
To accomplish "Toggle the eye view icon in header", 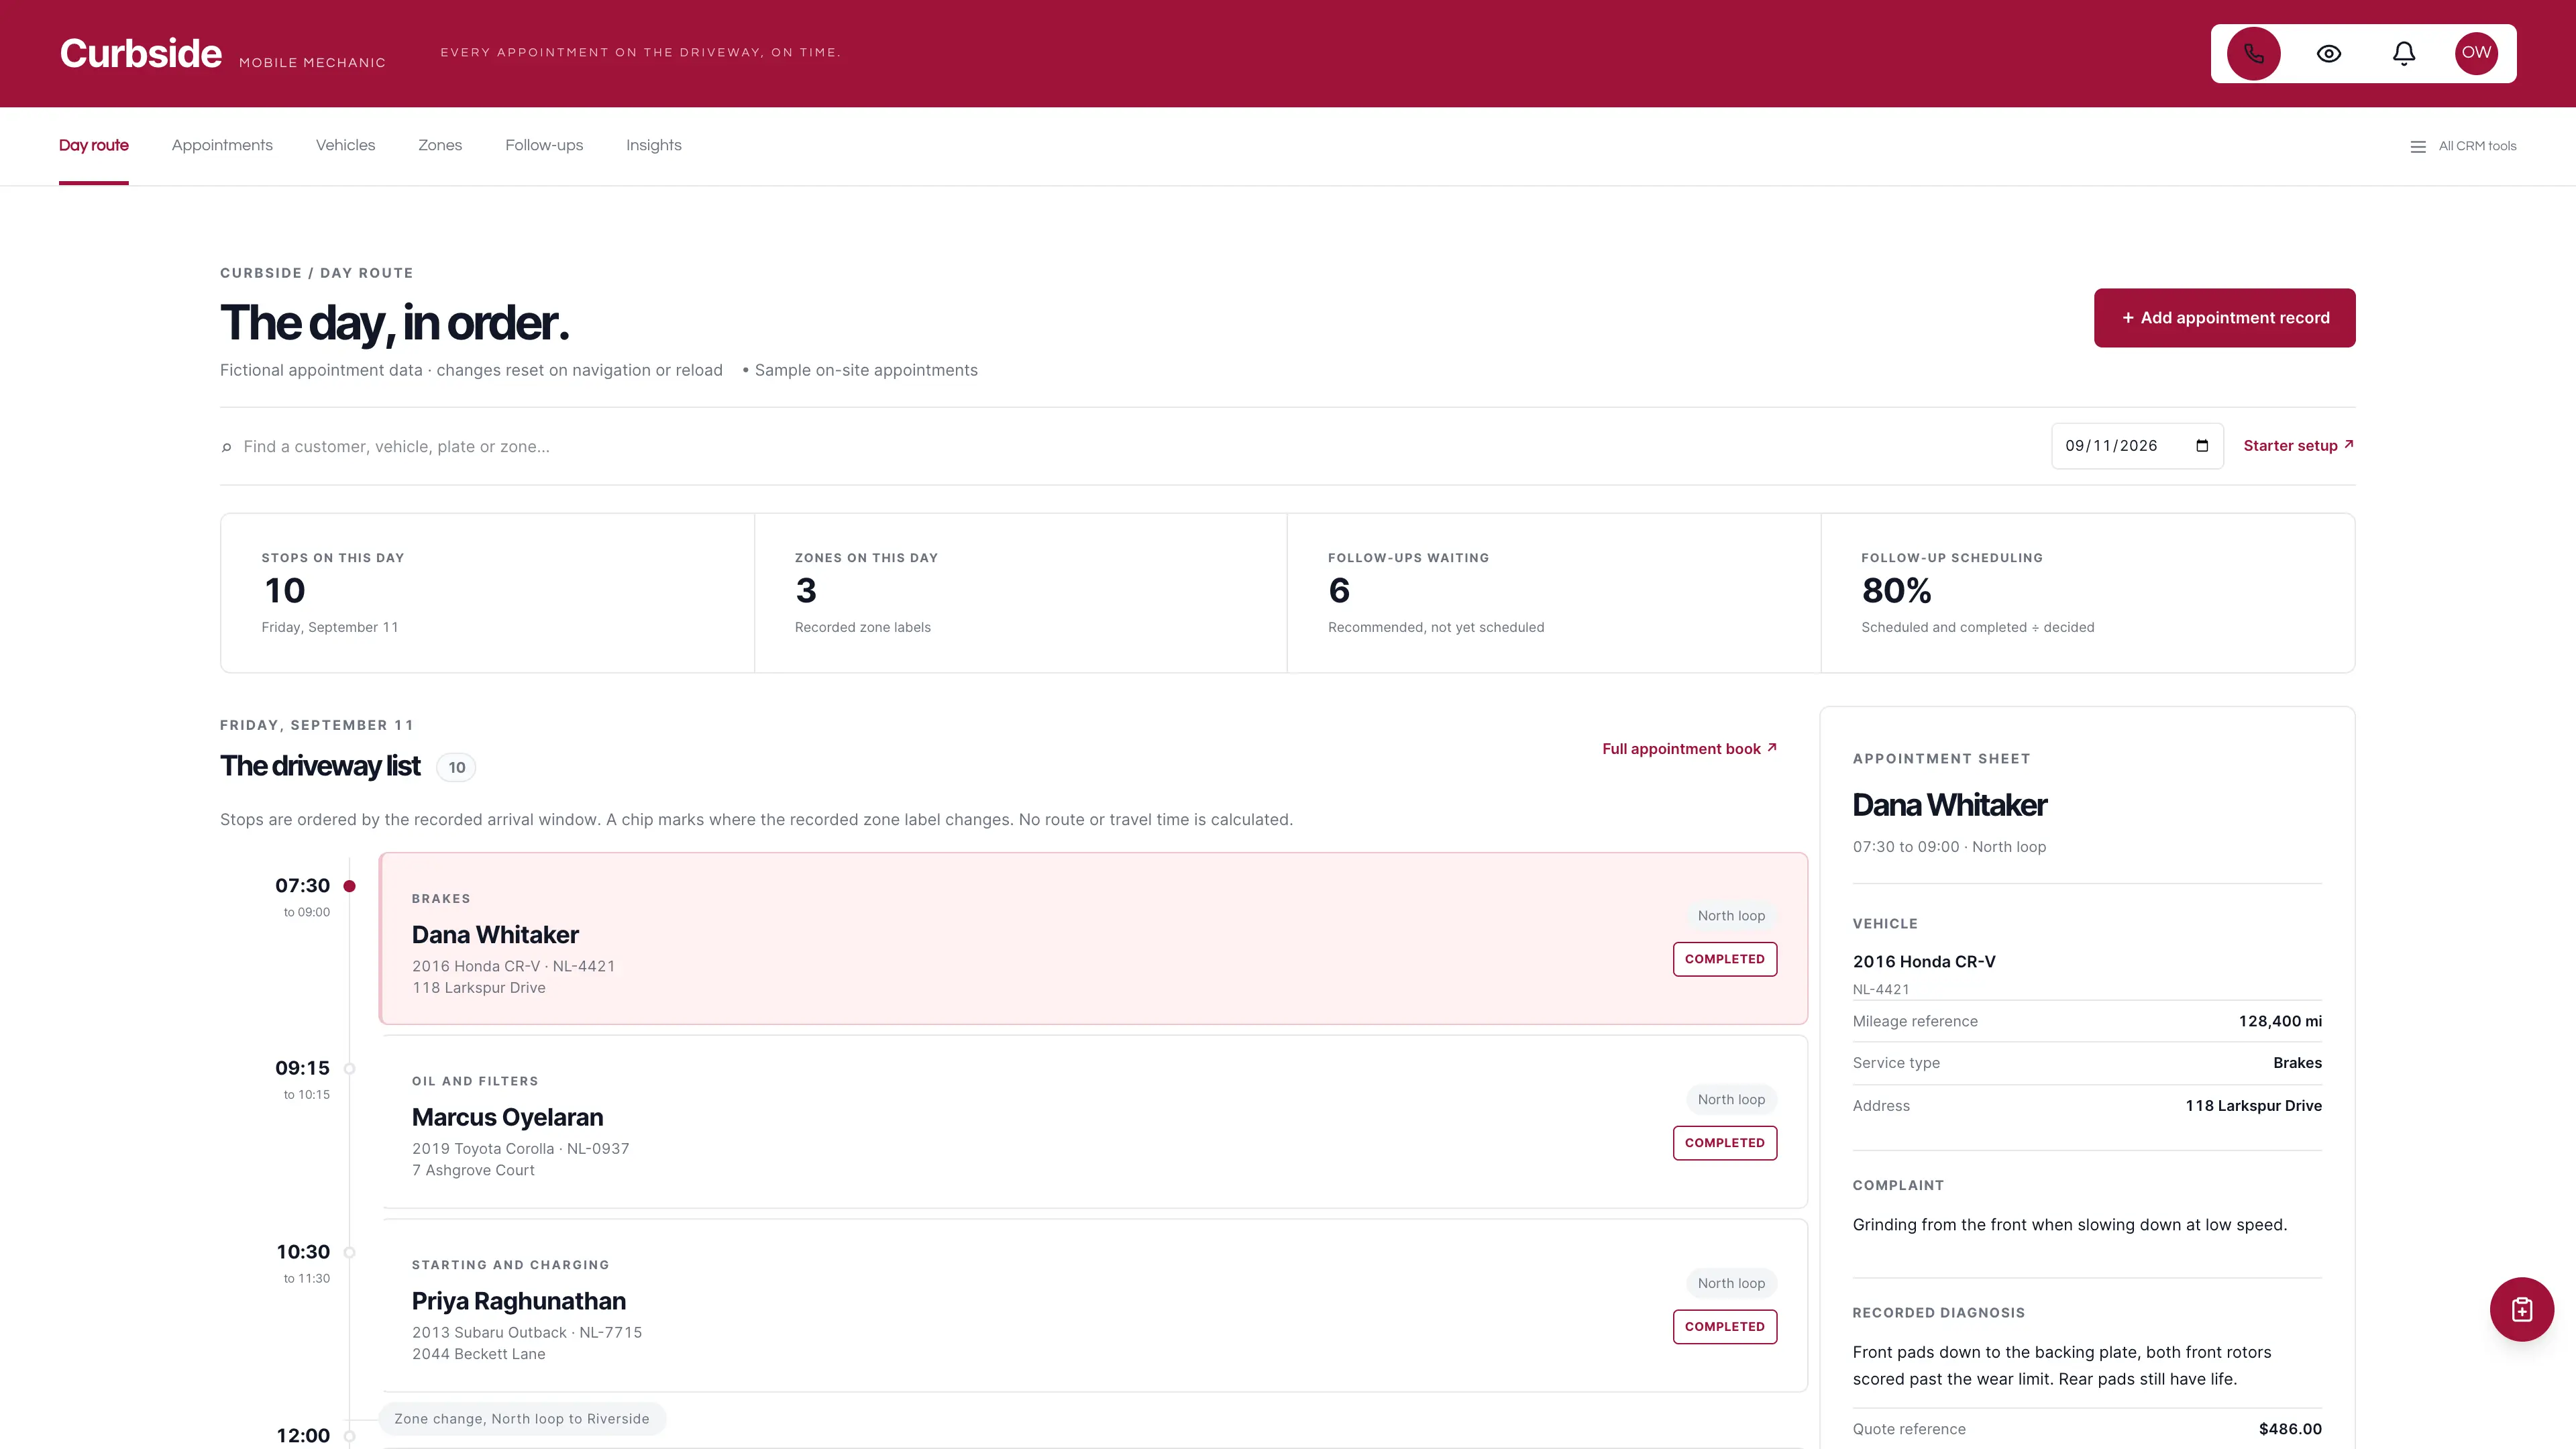I will pos(2329,53).
